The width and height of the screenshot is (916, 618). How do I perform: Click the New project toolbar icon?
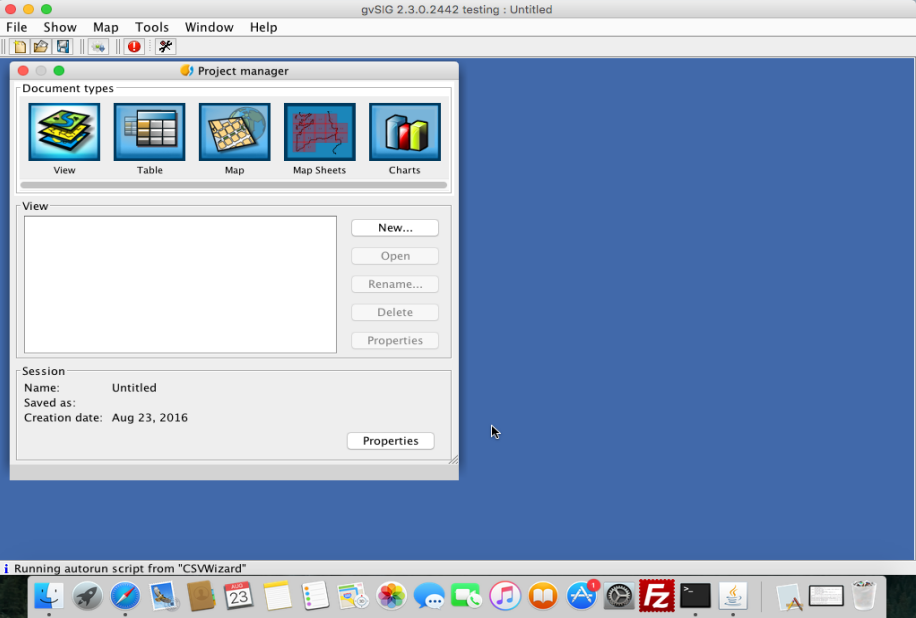point(20,47)
